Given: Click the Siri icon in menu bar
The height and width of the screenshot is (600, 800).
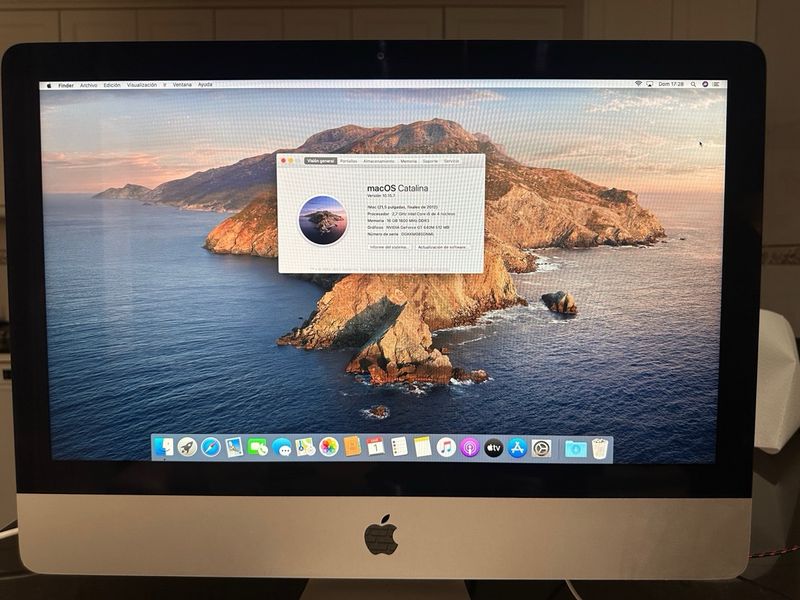Looking at the screenshot, I should point(705,84).
